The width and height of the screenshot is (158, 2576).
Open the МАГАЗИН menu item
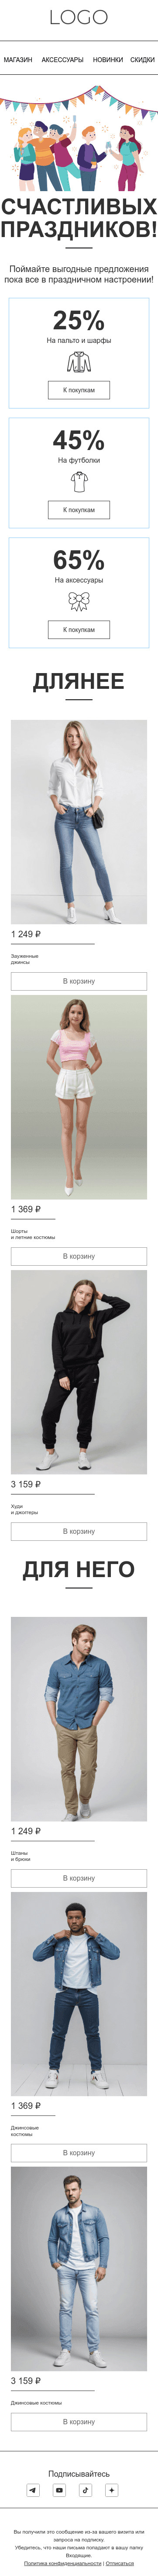coord(18,60)
